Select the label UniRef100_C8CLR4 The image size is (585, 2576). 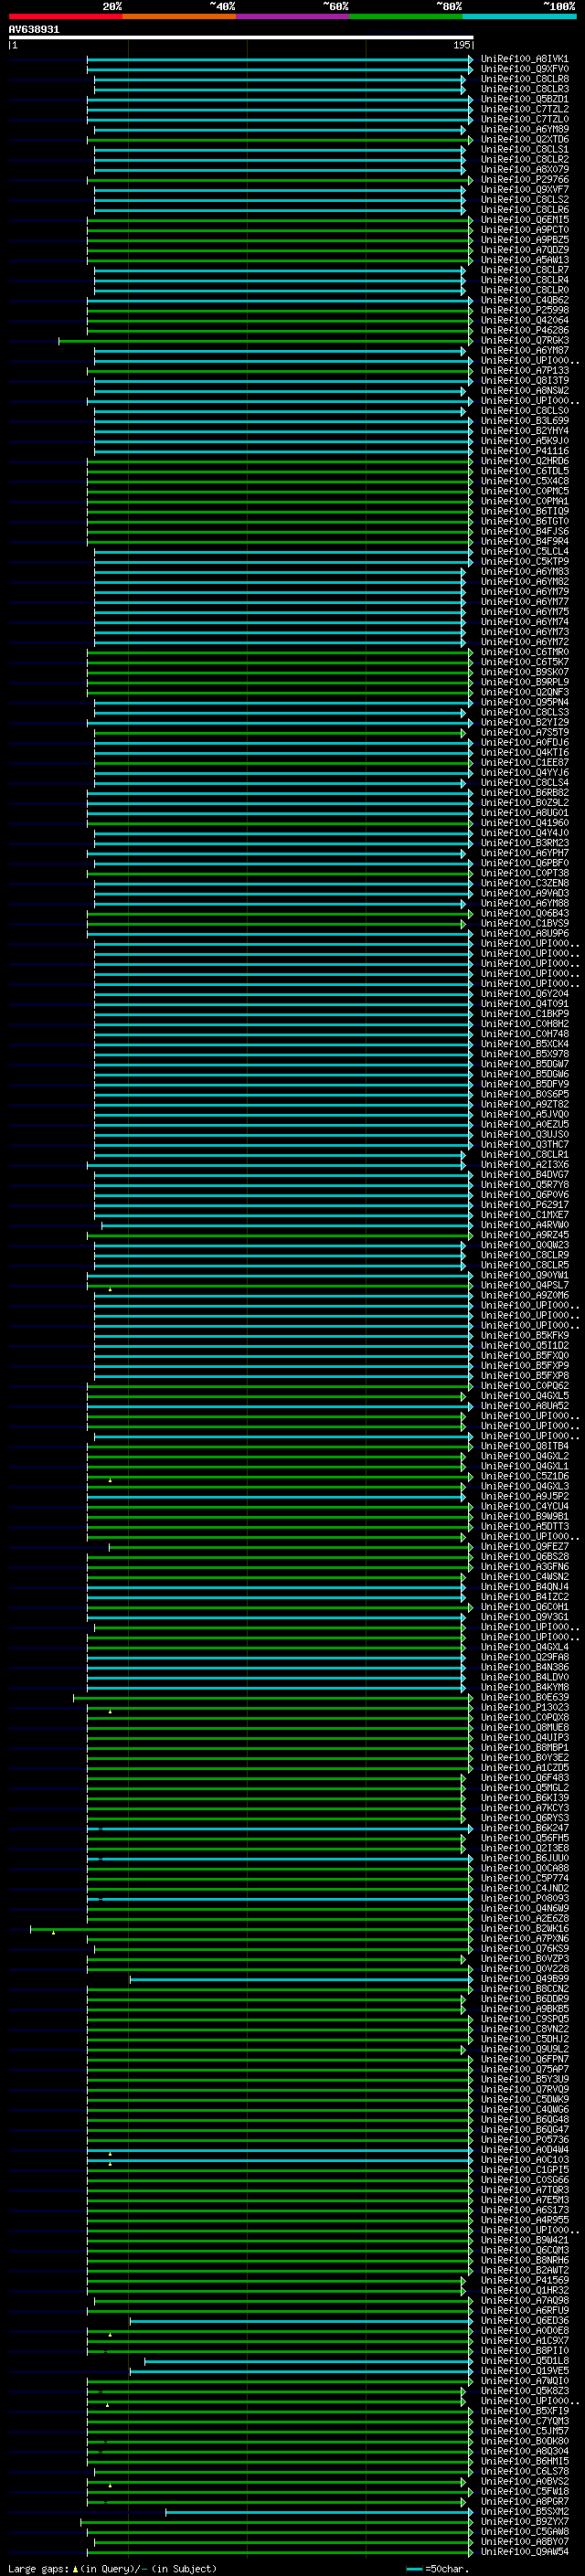(524, 280)
